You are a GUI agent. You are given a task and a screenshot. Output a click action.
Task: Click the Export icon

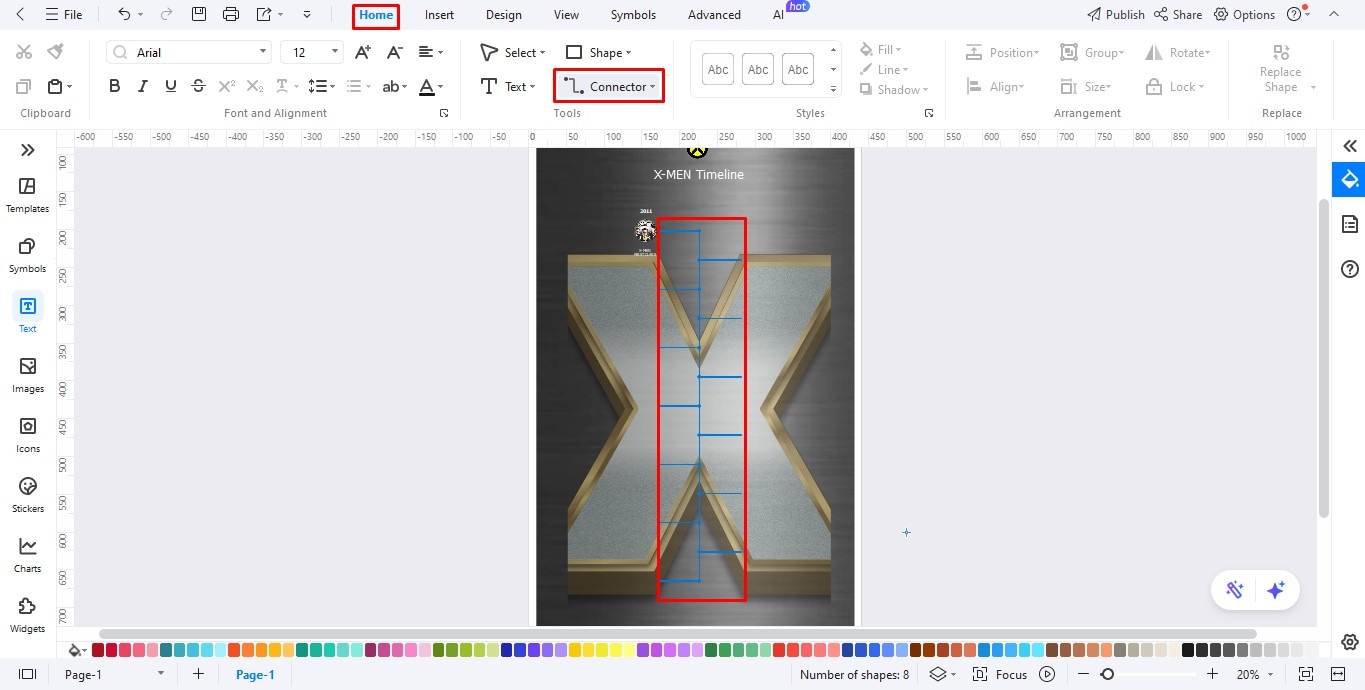pyautogui.click(x=264, y=15)
